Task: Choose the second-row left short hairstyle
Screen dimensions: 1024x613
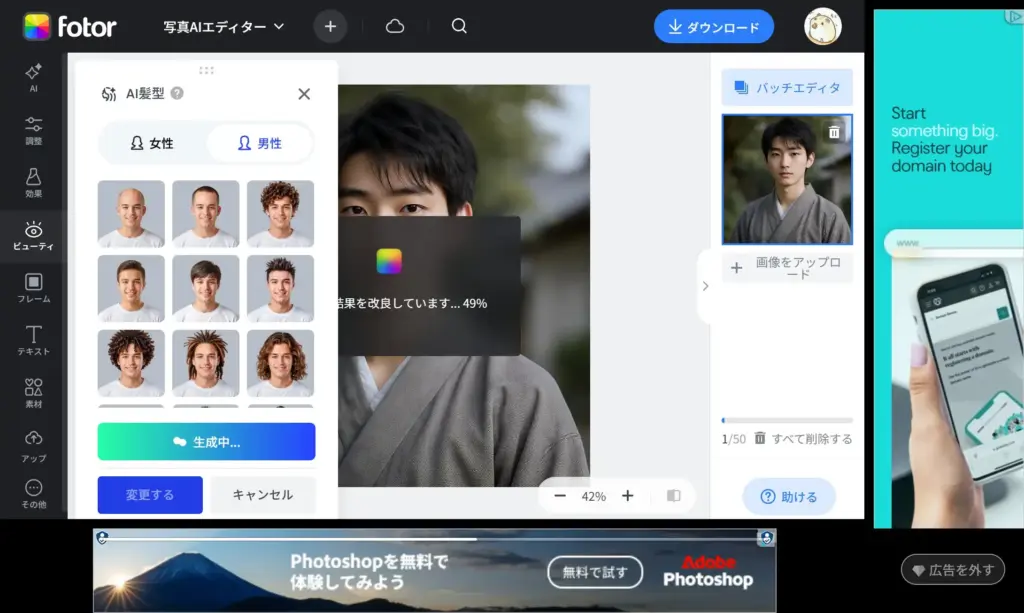Action: click(x=131, y=288)
